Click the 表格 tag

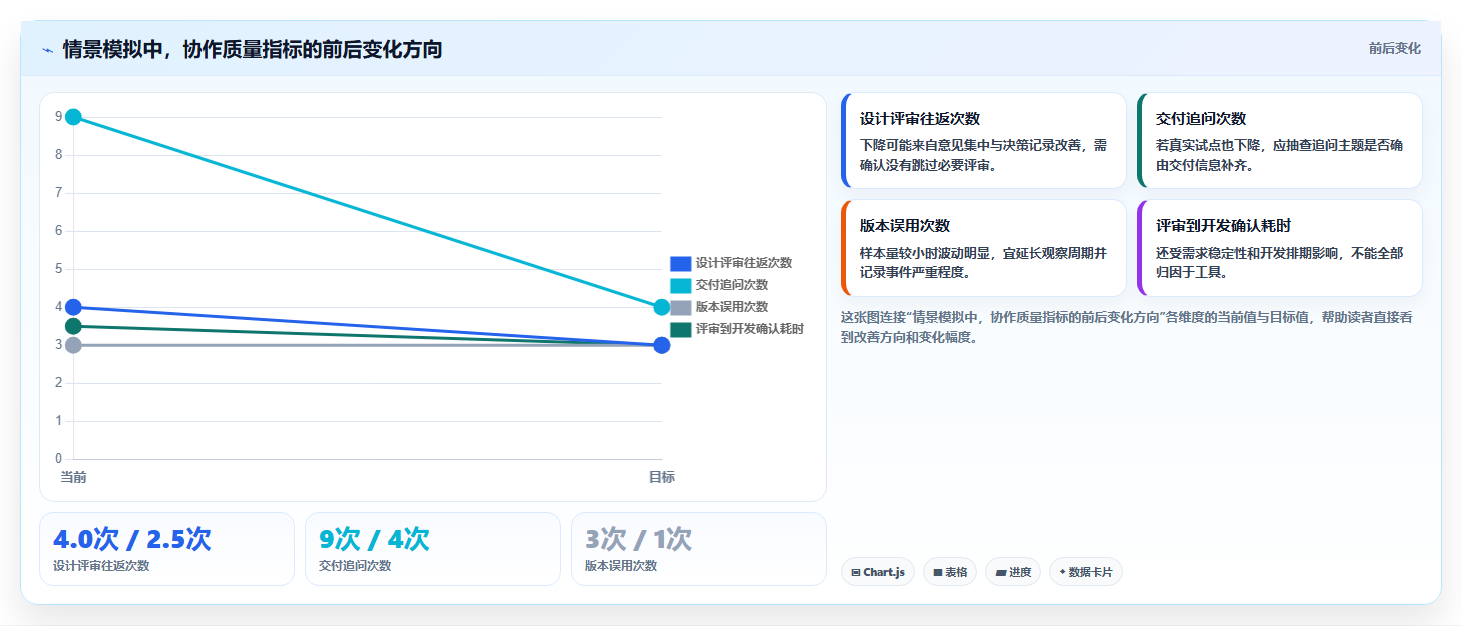950,572
